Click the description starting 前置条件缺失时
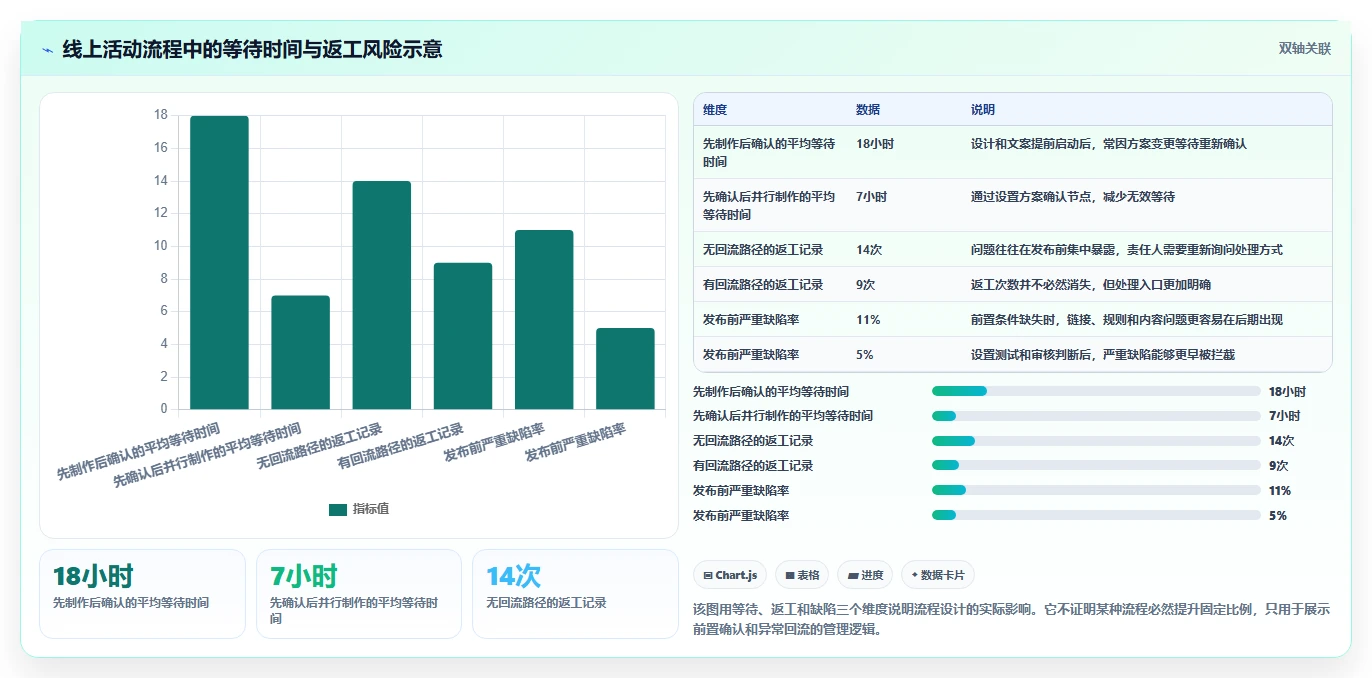Image resolution: width=1372 pixels, height=678 pixels. pos(1127,320)
